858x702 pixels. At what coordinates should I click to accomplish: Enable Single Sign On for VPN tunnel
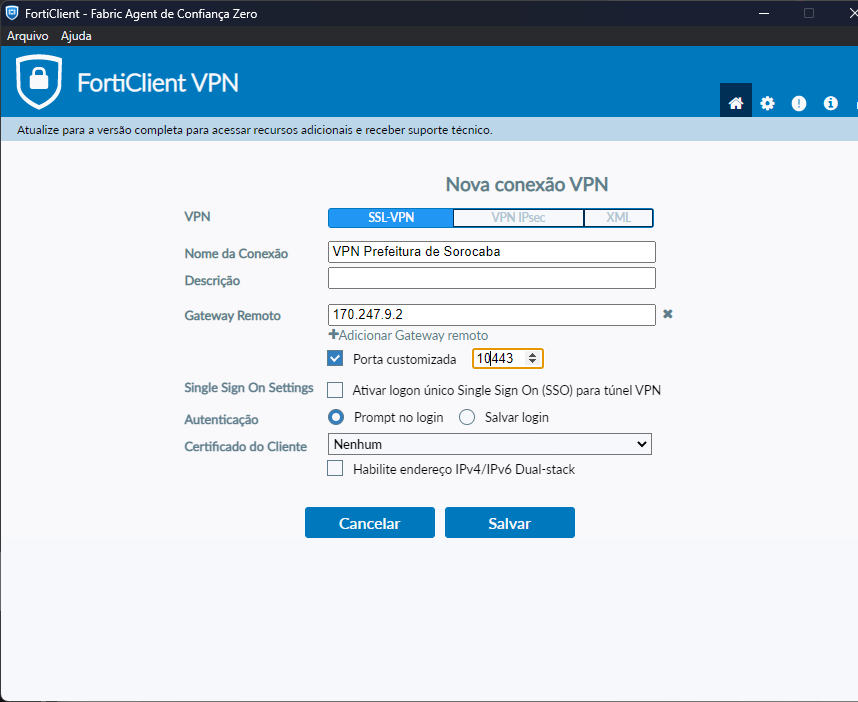(x=335, y=389)
